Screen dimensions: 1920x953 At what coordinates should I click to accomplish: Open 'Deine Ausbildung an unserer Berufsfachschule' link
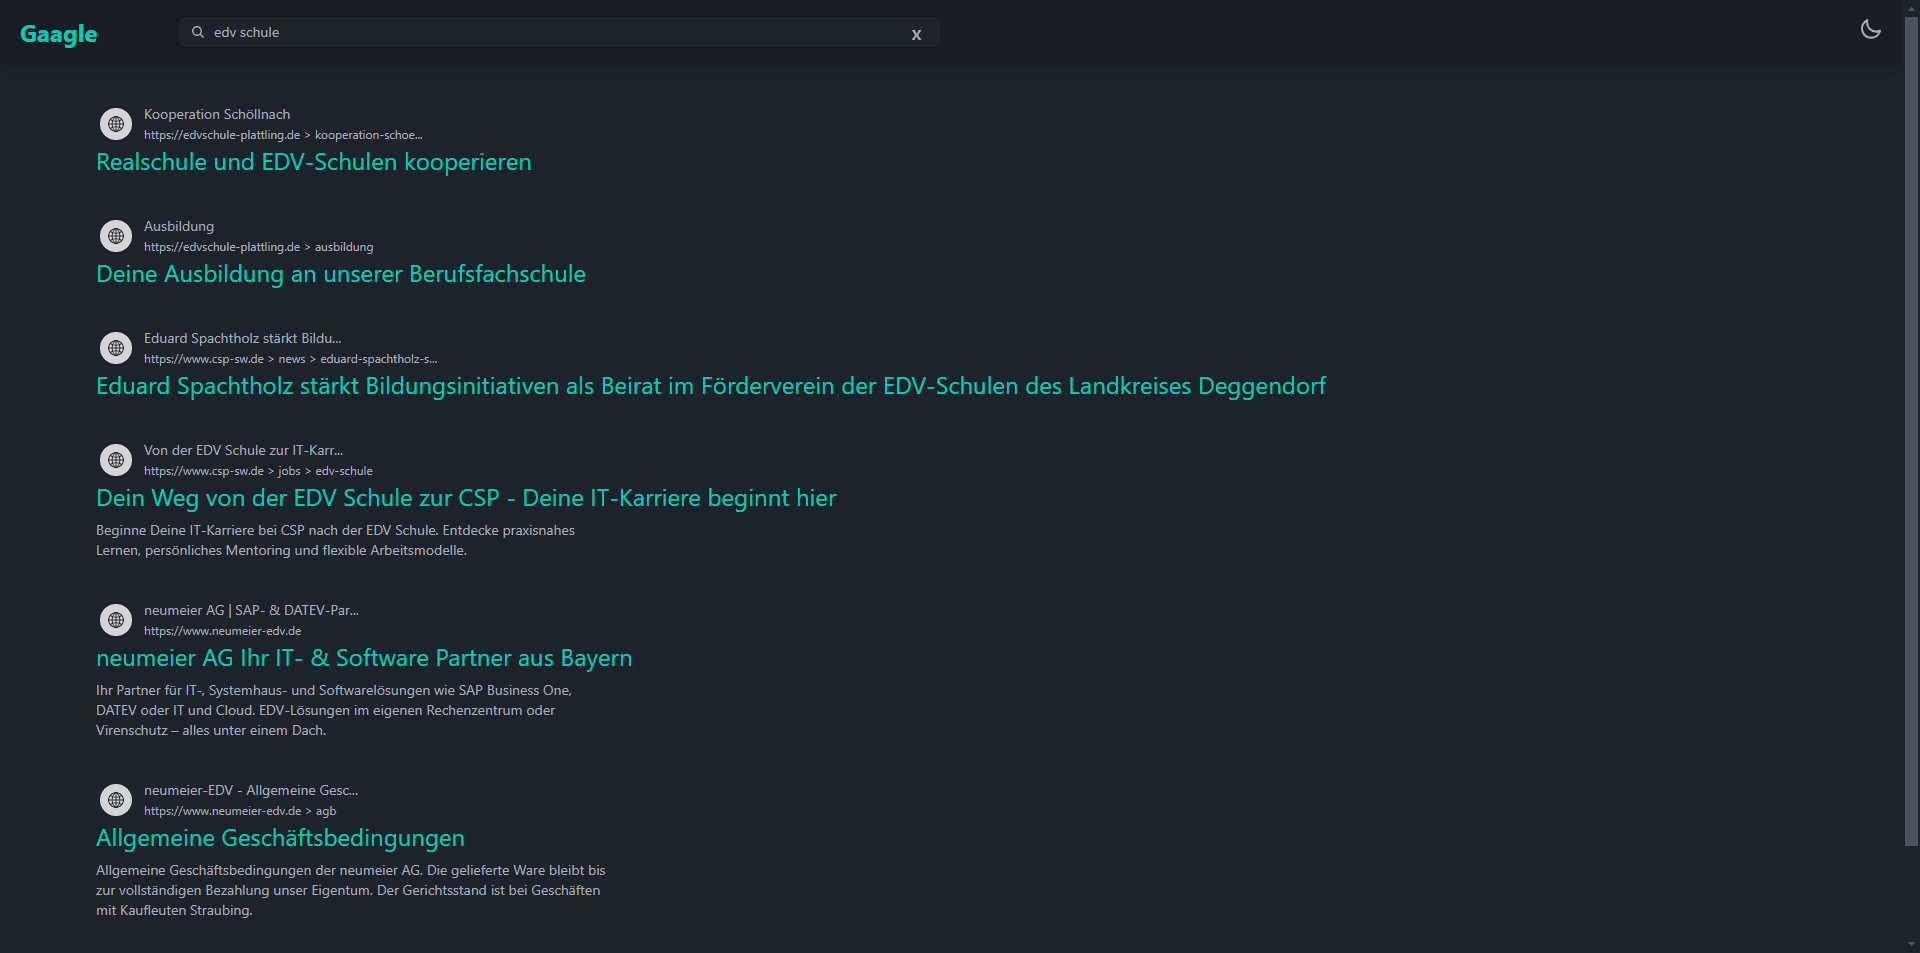click(341, 274)
